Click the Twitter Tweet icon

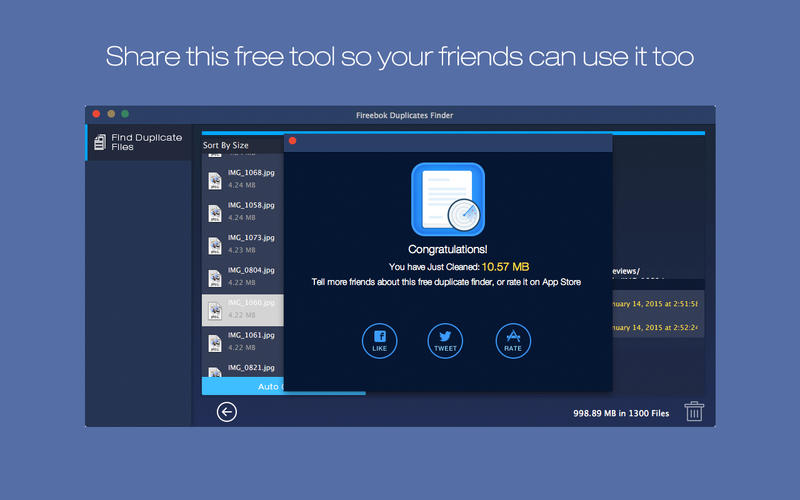point(445,340)
